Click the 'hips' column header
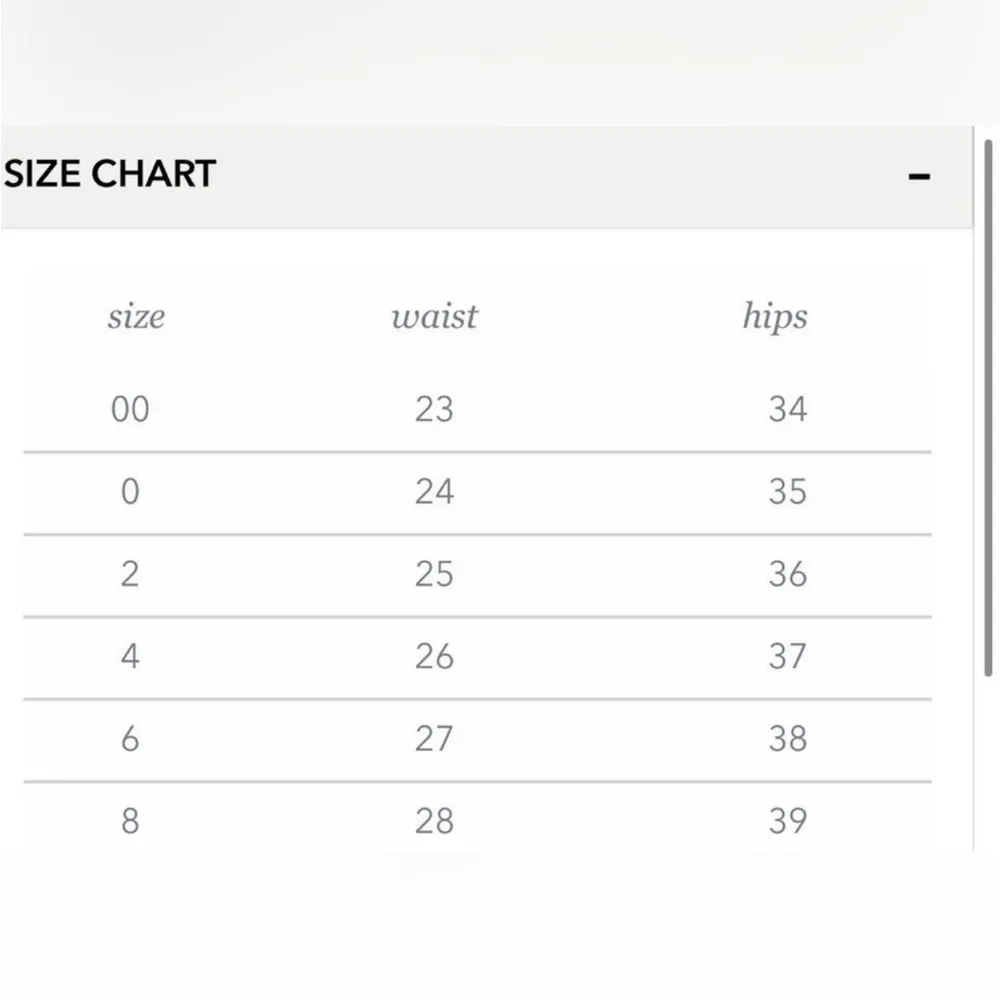This screenshot has width=1000, height=1000. 775,317
